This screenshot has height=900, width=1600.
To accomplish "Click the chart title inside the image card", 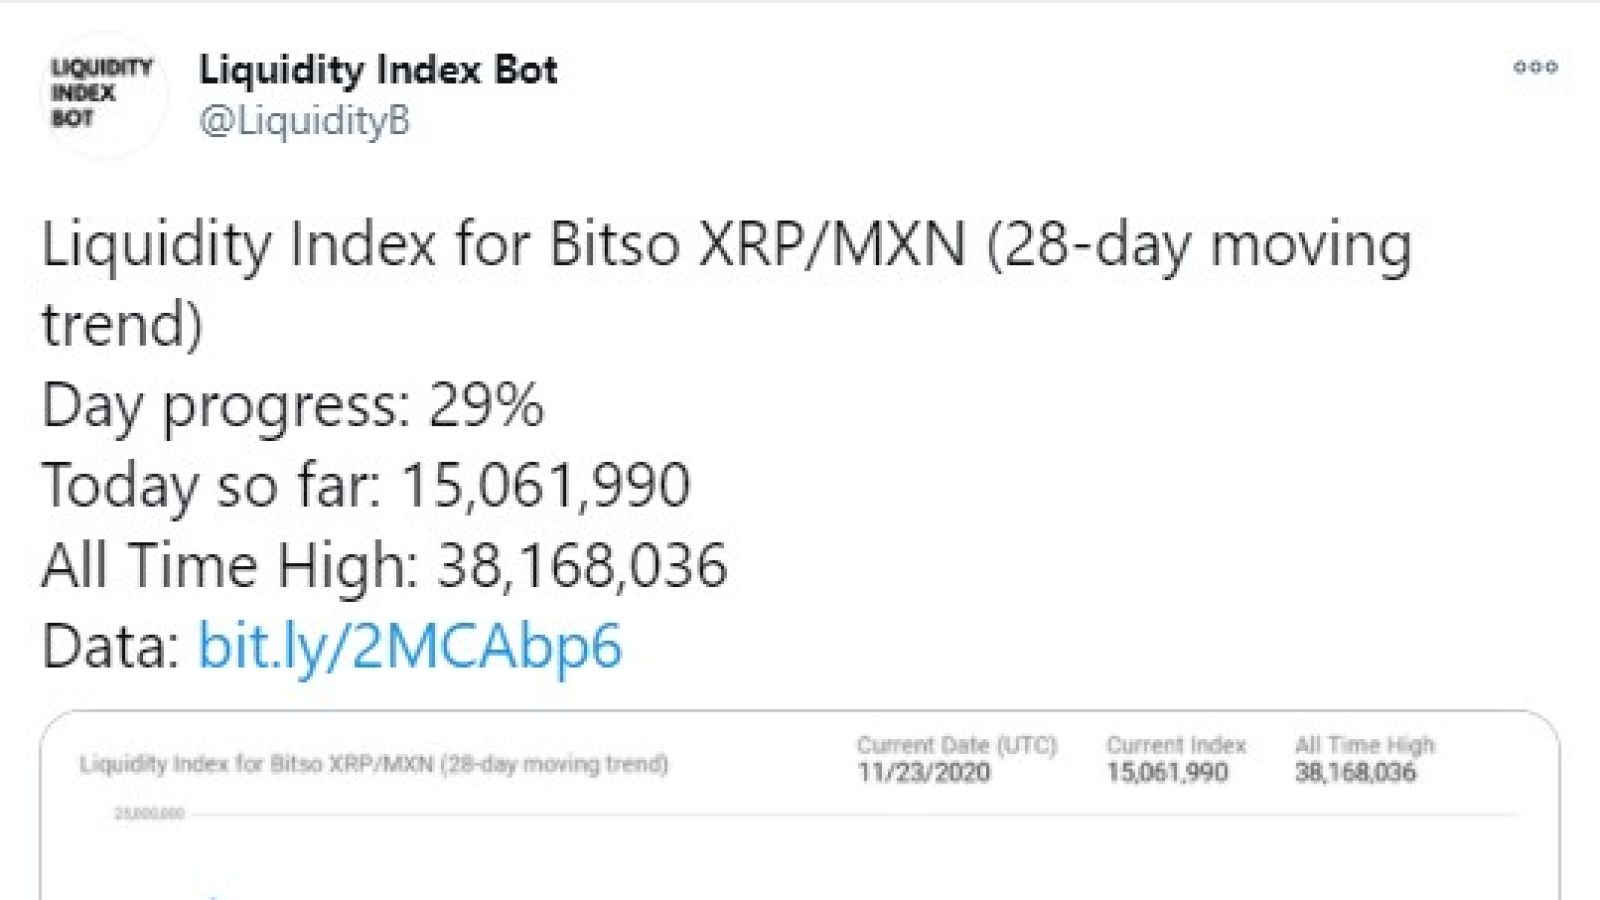I will pos(374,764).
